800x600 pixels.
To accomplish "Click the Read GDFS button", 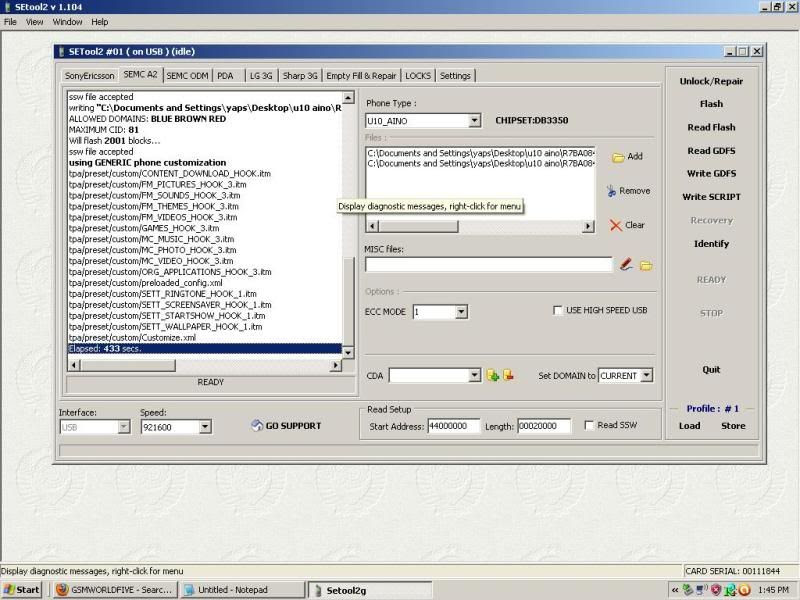I will (711, 151).
